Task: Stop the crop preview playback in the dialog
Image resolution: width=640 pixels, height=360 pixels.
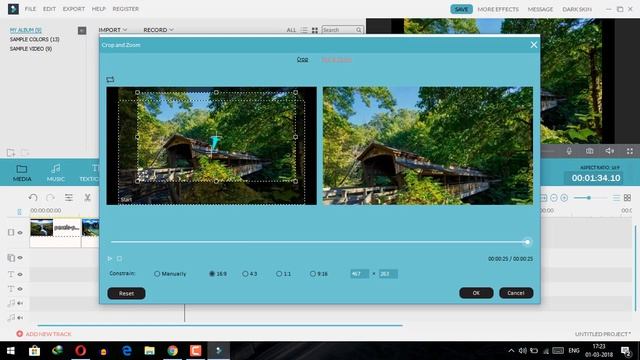Action: [x=119, y=258]
